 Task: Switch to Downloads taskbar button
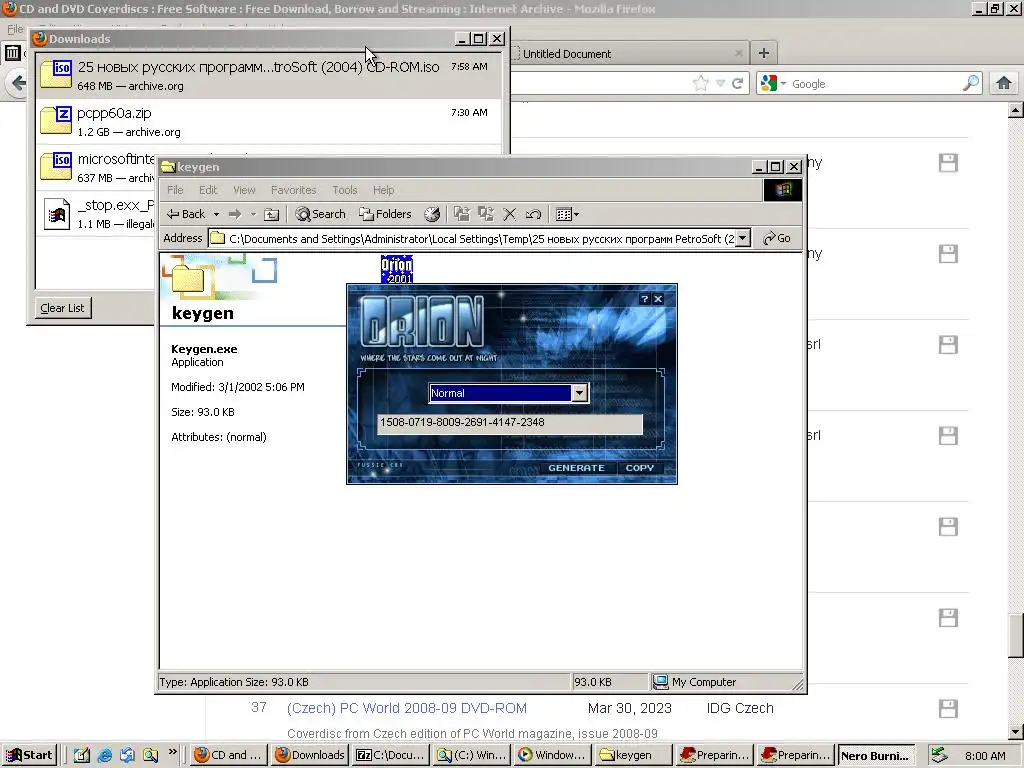(x=310, y=755)
